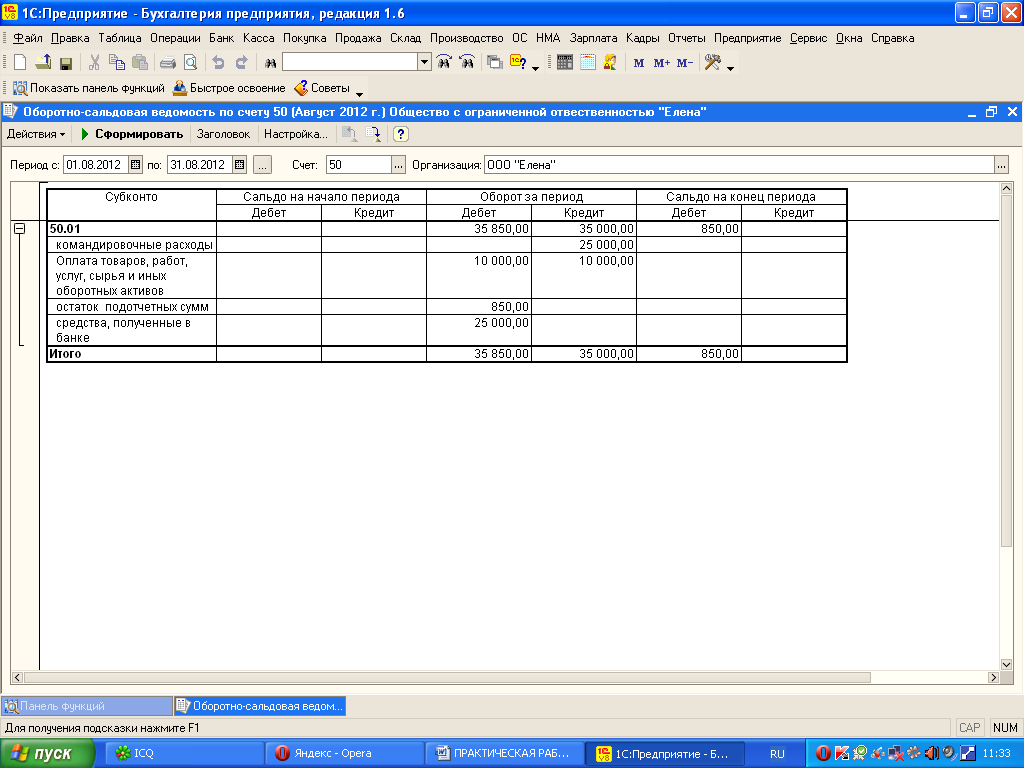Open the Операции menu

pyautogui.click(x=175, y=38)
